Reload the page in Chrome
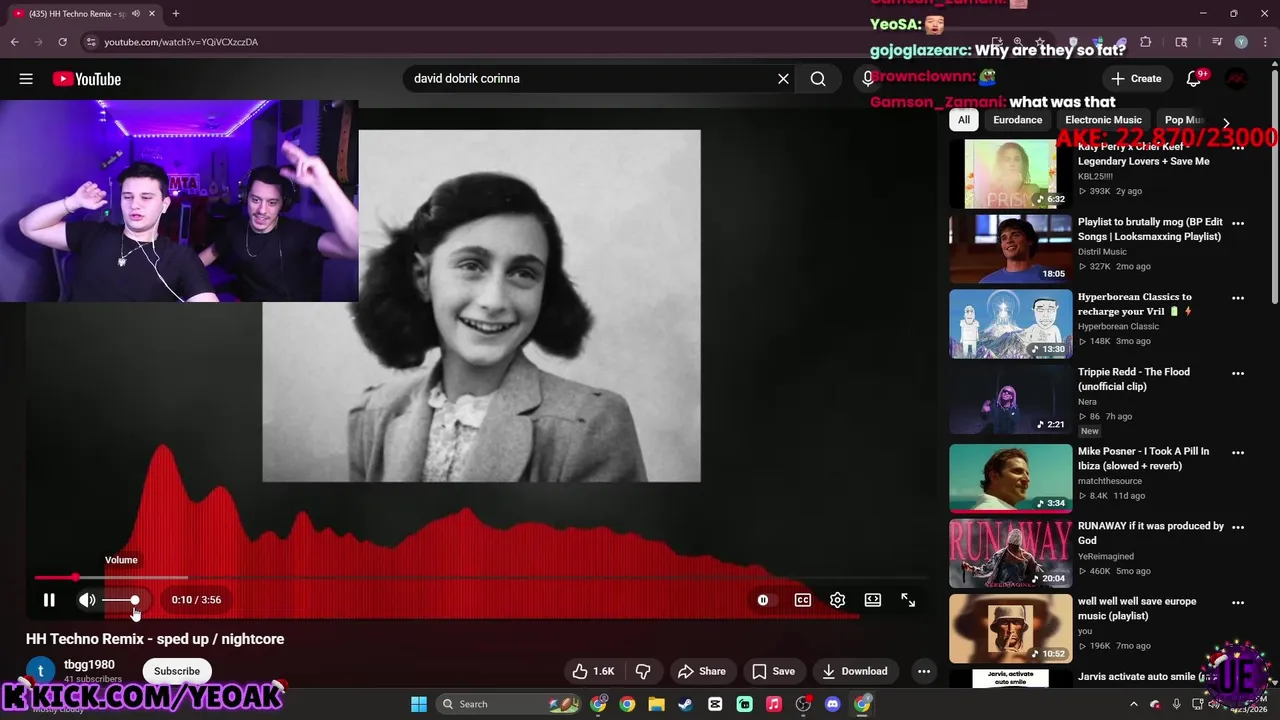 (62, 42)
